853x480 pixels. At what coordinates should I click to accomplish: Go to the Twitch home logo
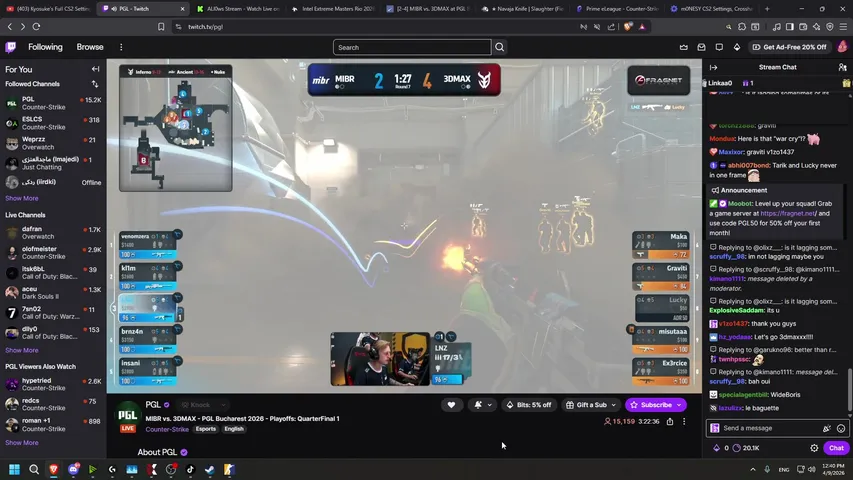(10, 47)
